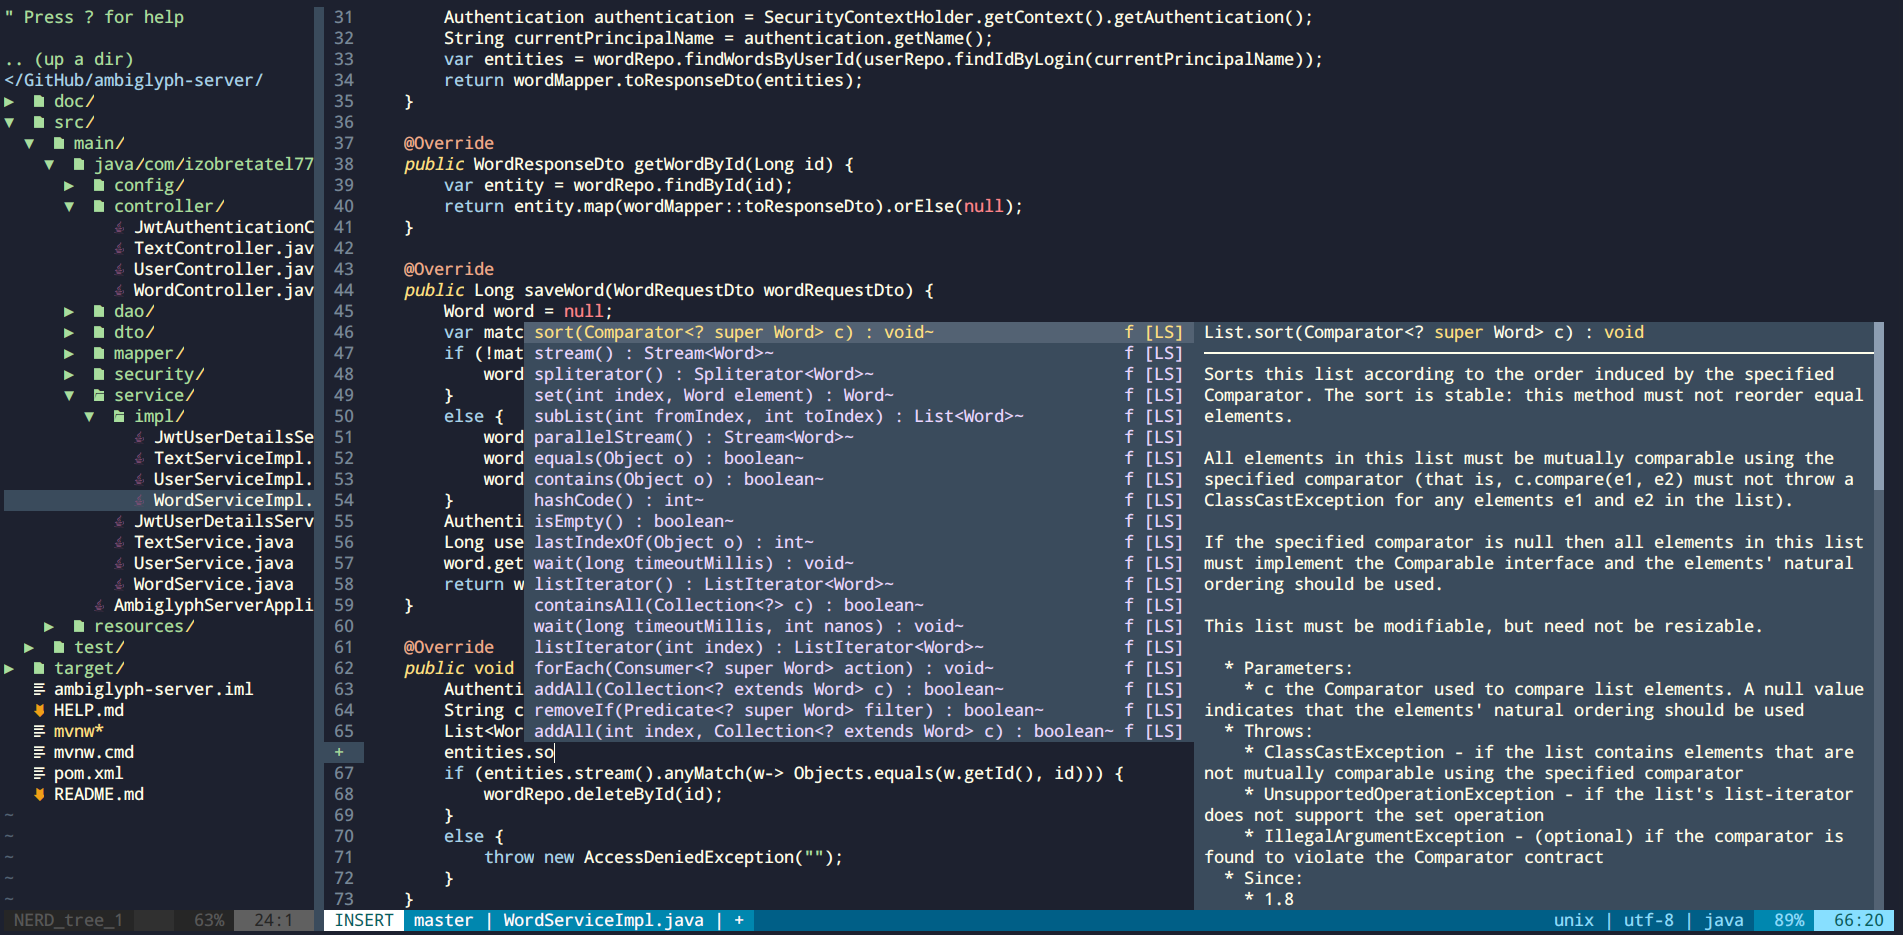Collapse the impl/ folder arrow
The image size is (1903, 935).
tap(89, 416)
